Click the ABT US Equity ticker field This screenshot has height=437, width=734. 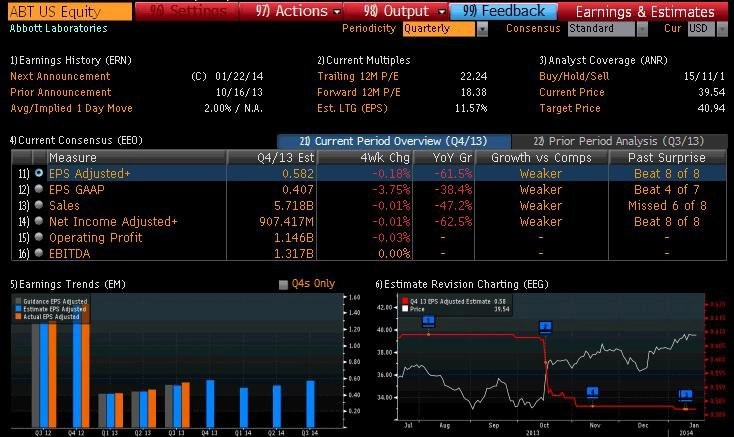click(x=70, y=12)
